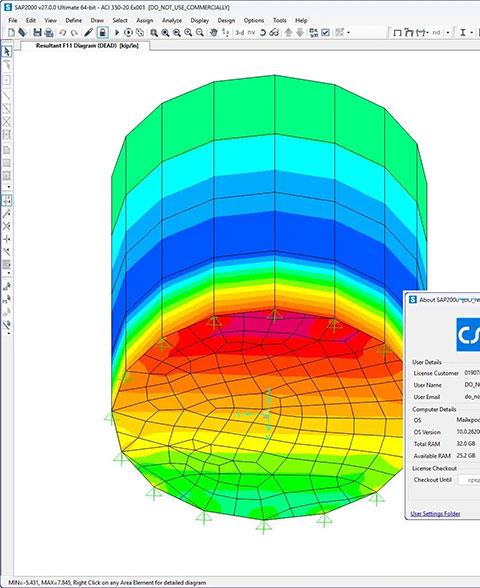Open the View menu
The image size is (480, 588).
coord(50,20)
